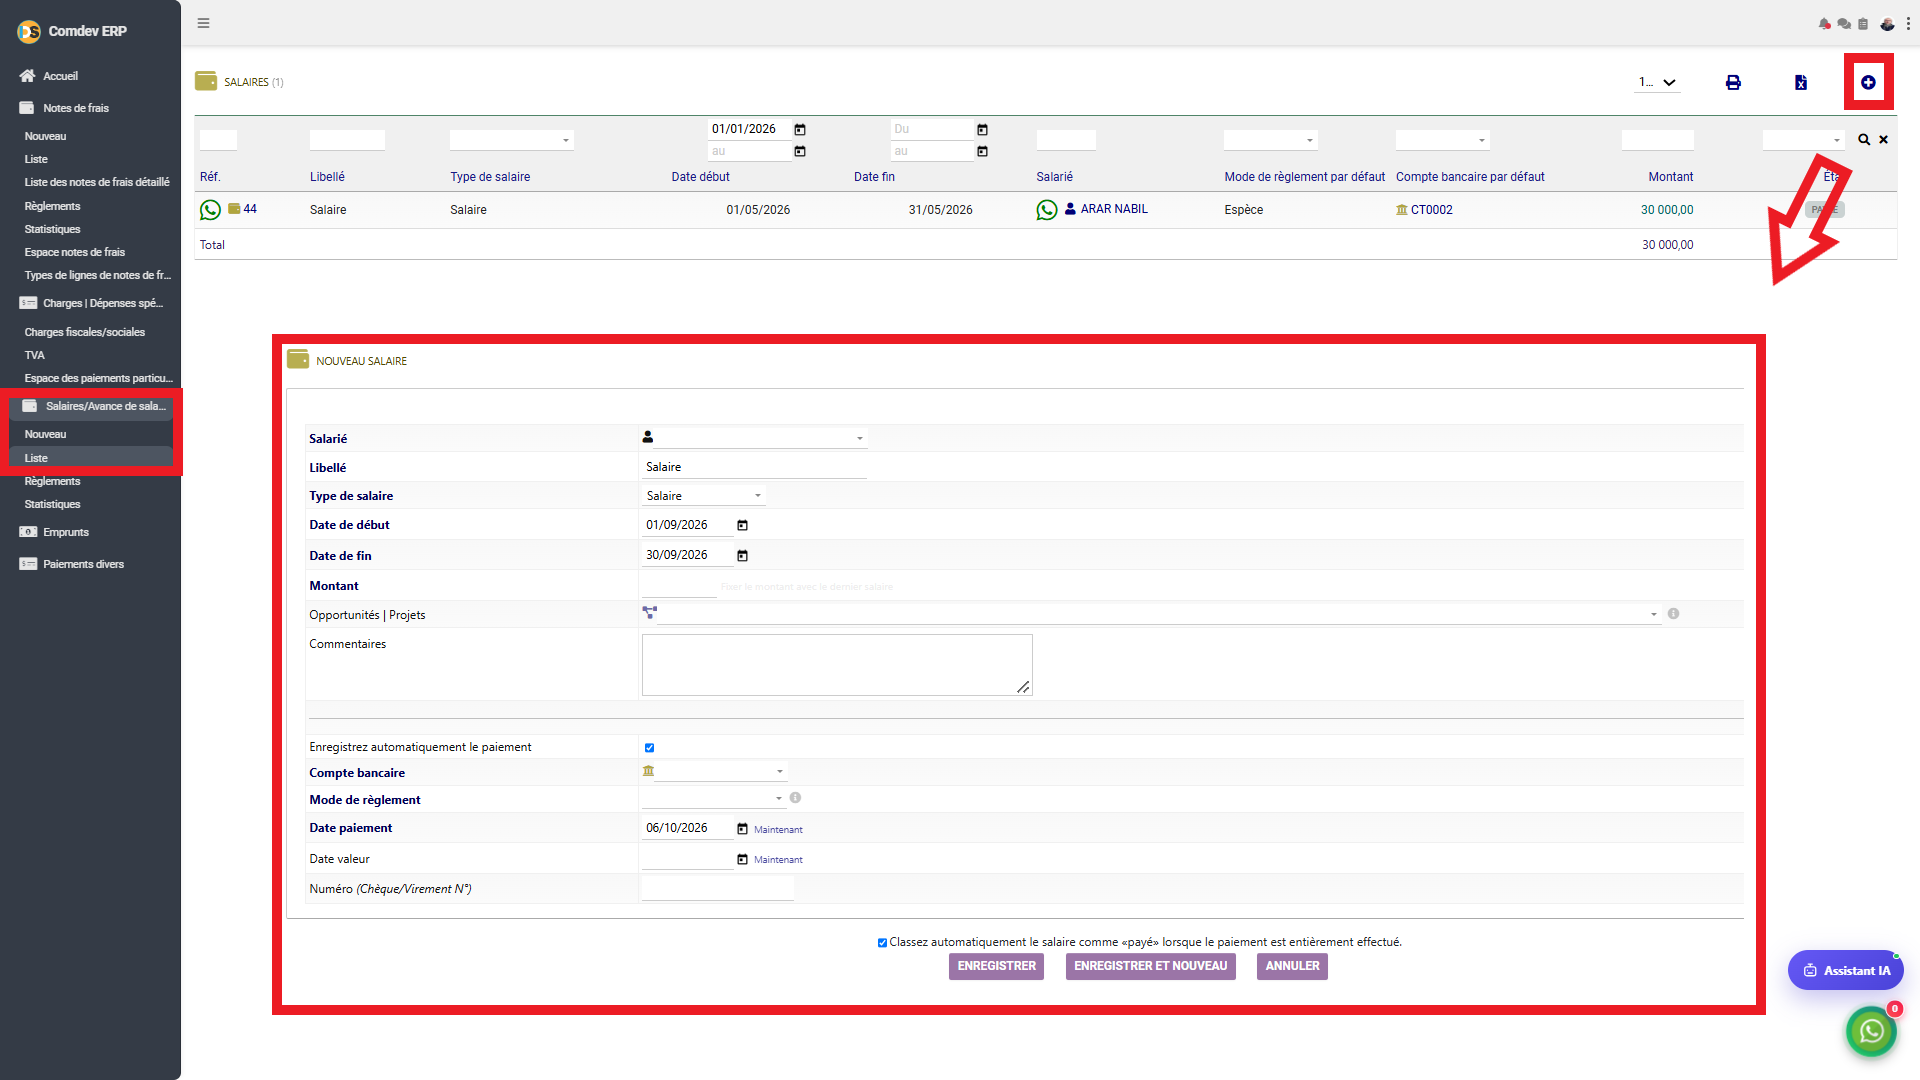
Task: Open the rows-per-page dropdown
Action: tap(1657, 83)
